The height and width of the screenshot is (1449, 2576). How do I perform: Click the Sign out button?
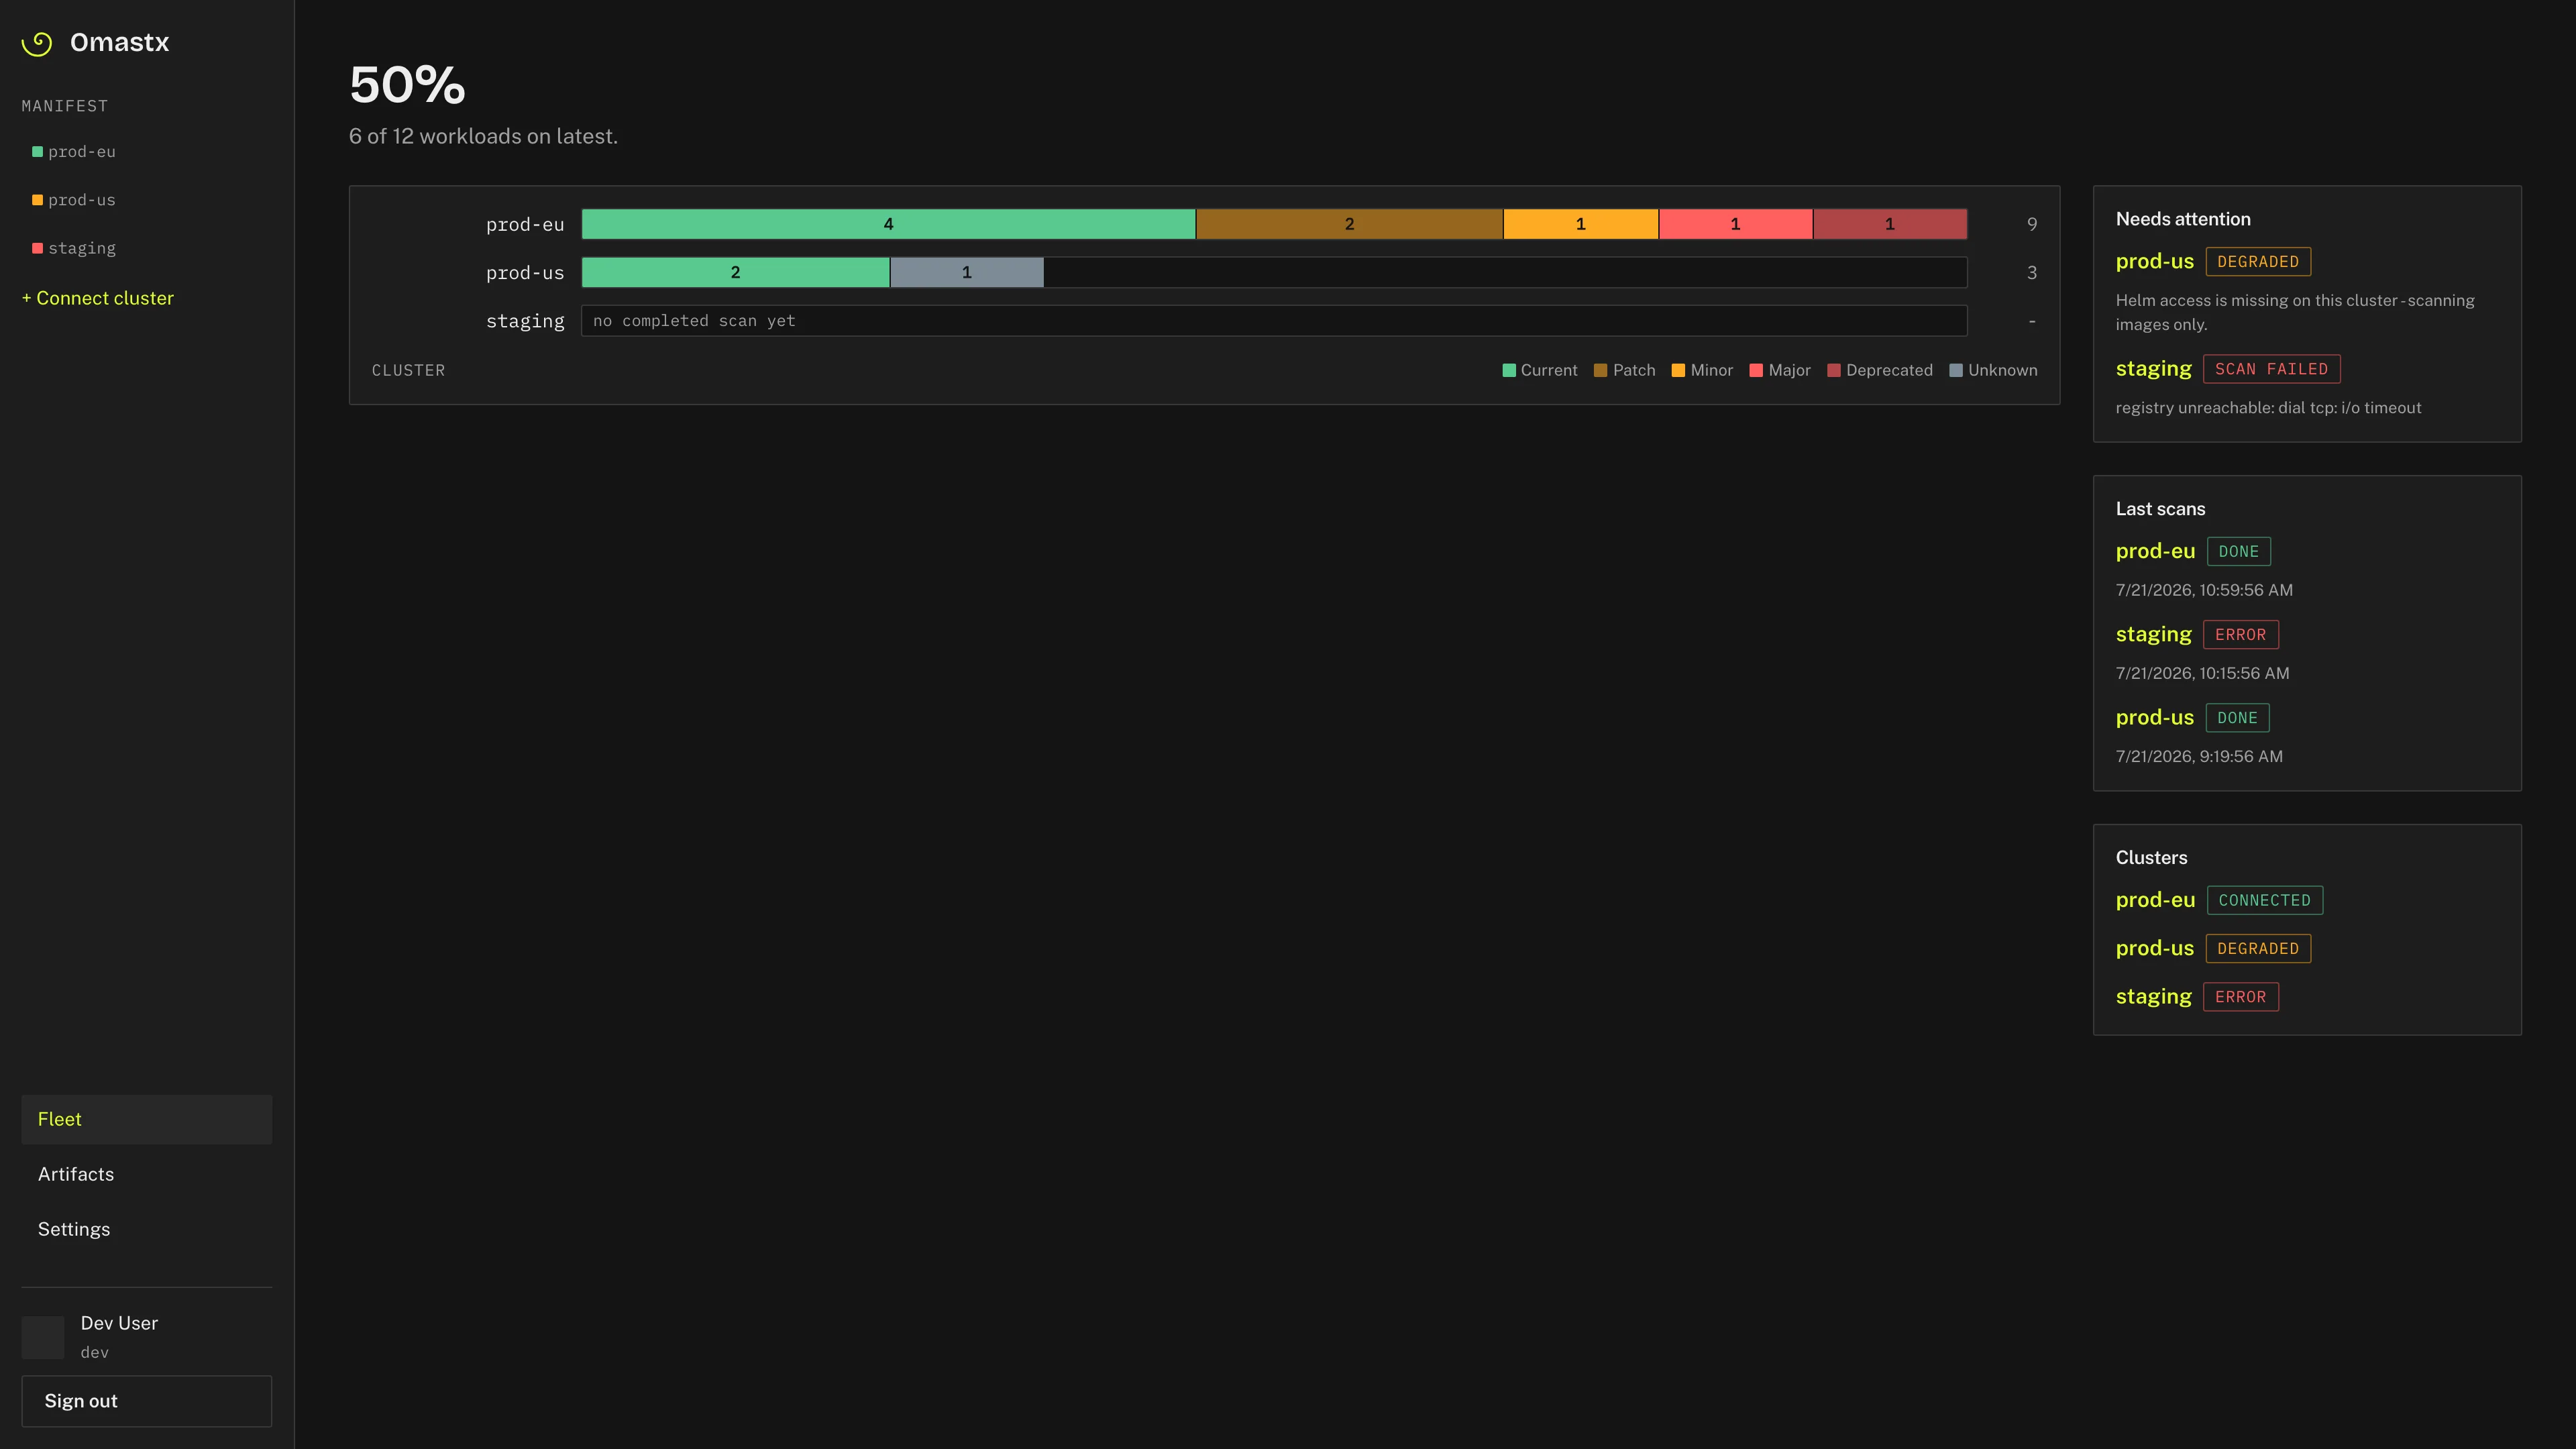click(146, 1401)
